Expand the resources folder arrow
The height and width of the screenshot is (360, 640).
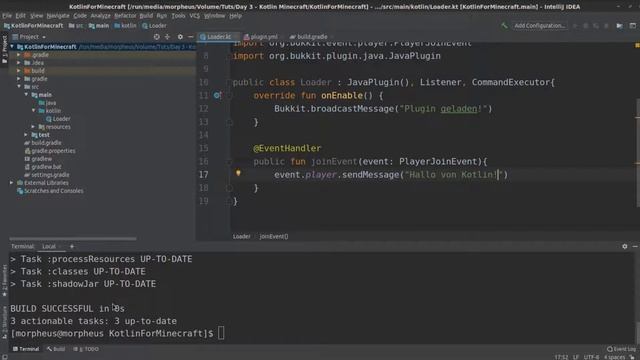34,127
